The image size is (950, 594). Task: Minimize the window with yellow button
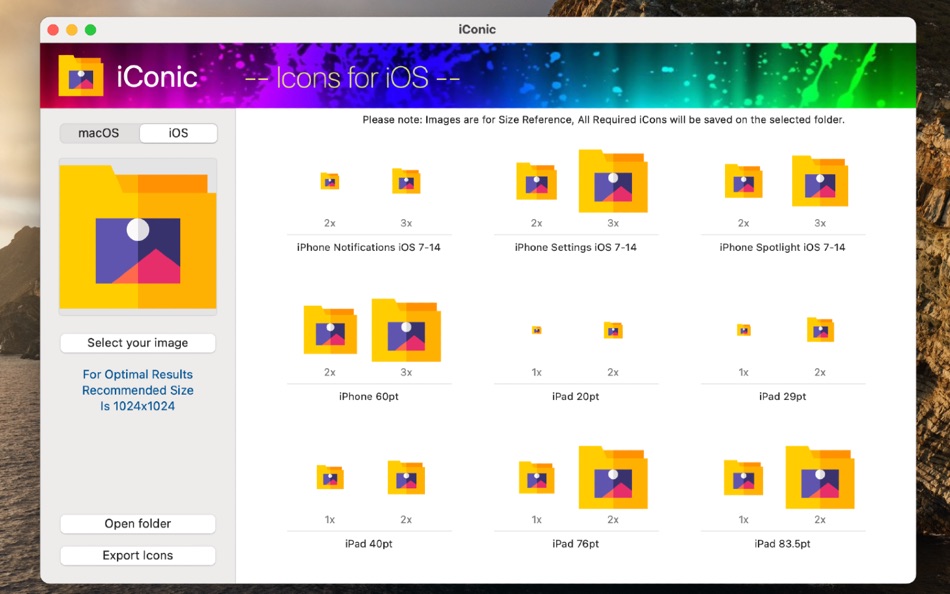point(72,30)
